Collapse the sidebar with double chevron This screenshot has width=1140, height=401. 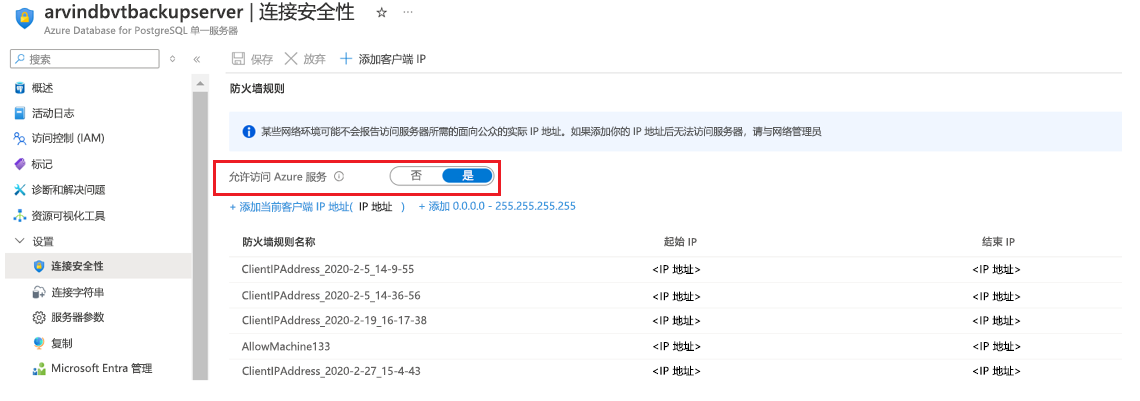196,60
